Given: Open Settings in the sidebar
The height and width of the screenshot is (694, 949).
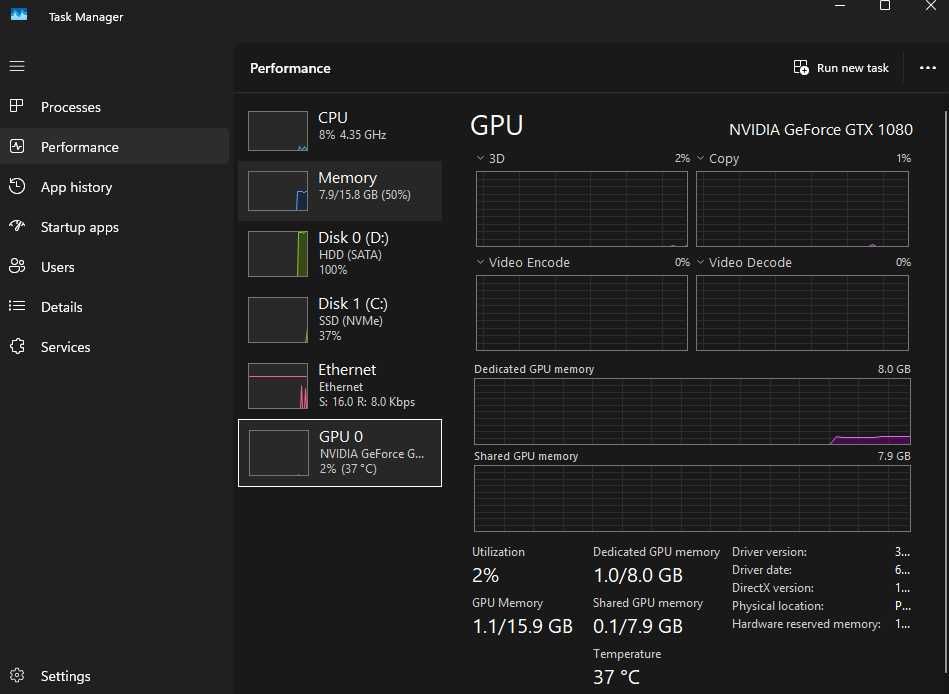Looking at the screenshot, I should (114, 676).
